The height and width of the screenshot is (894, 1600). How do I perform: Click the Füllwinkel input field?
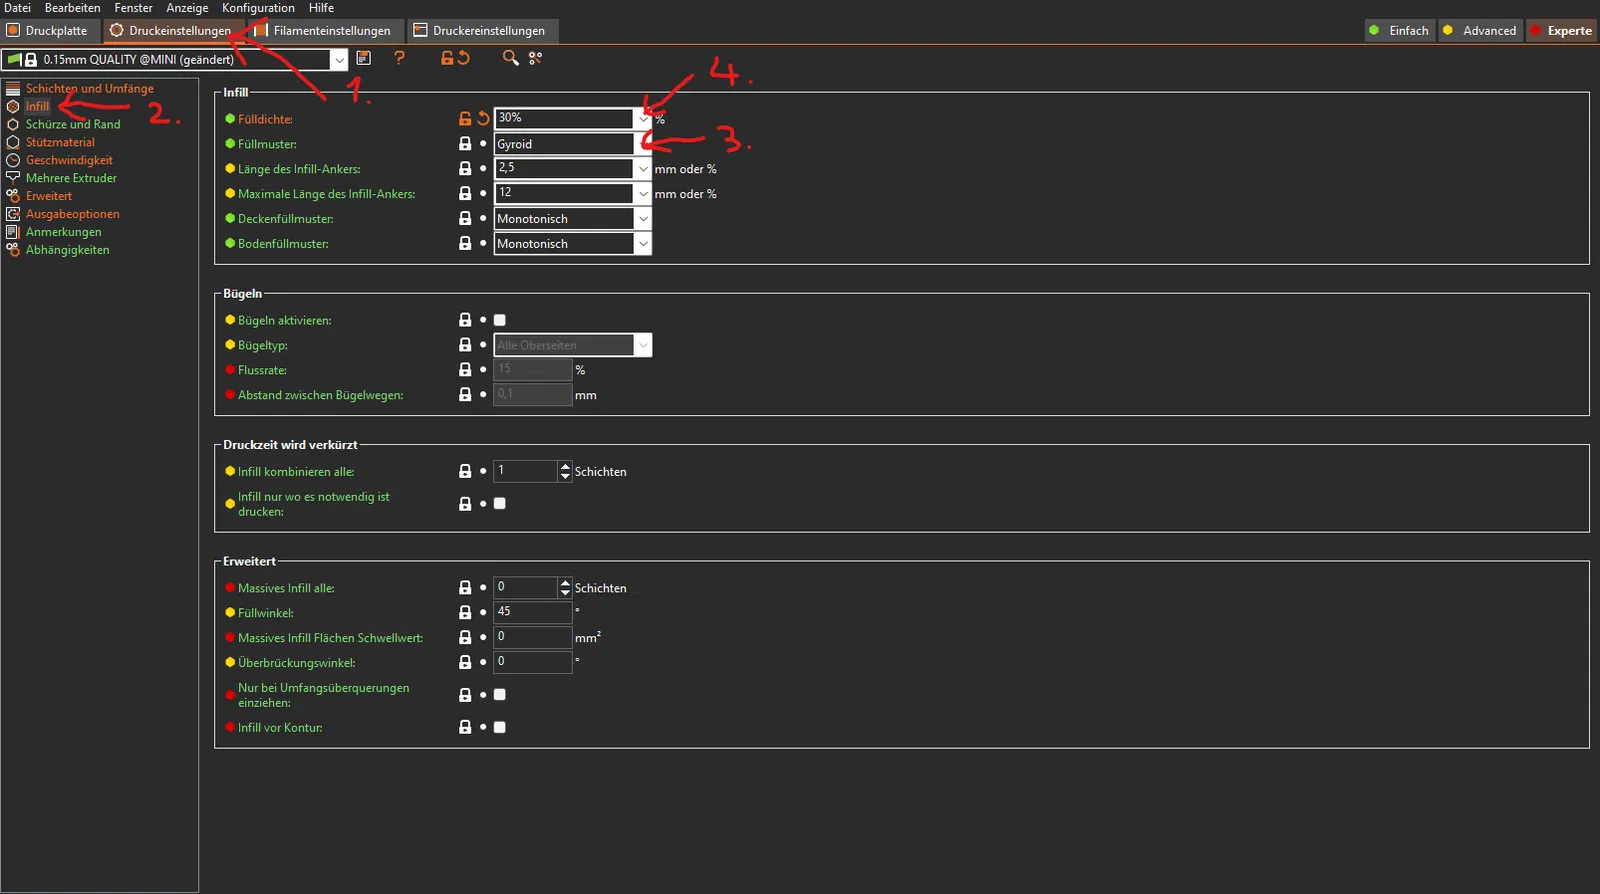click(x=533, y=612)
